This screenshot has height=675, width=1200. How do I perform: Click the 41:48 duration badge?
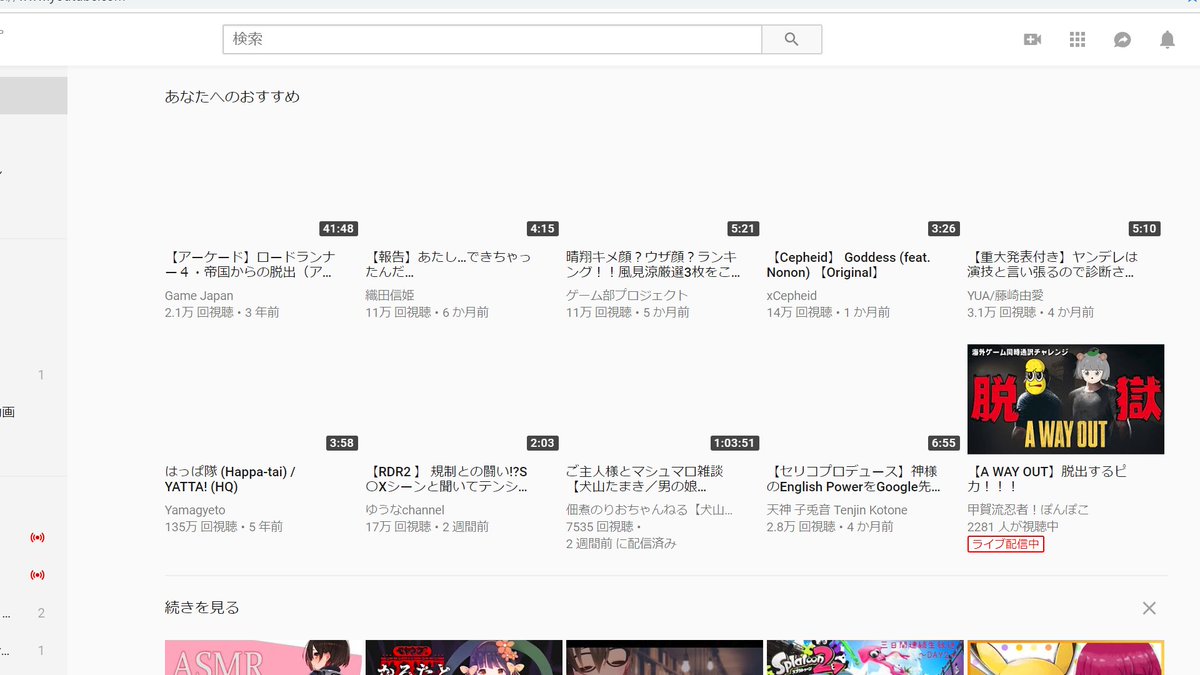coord(338,229)
